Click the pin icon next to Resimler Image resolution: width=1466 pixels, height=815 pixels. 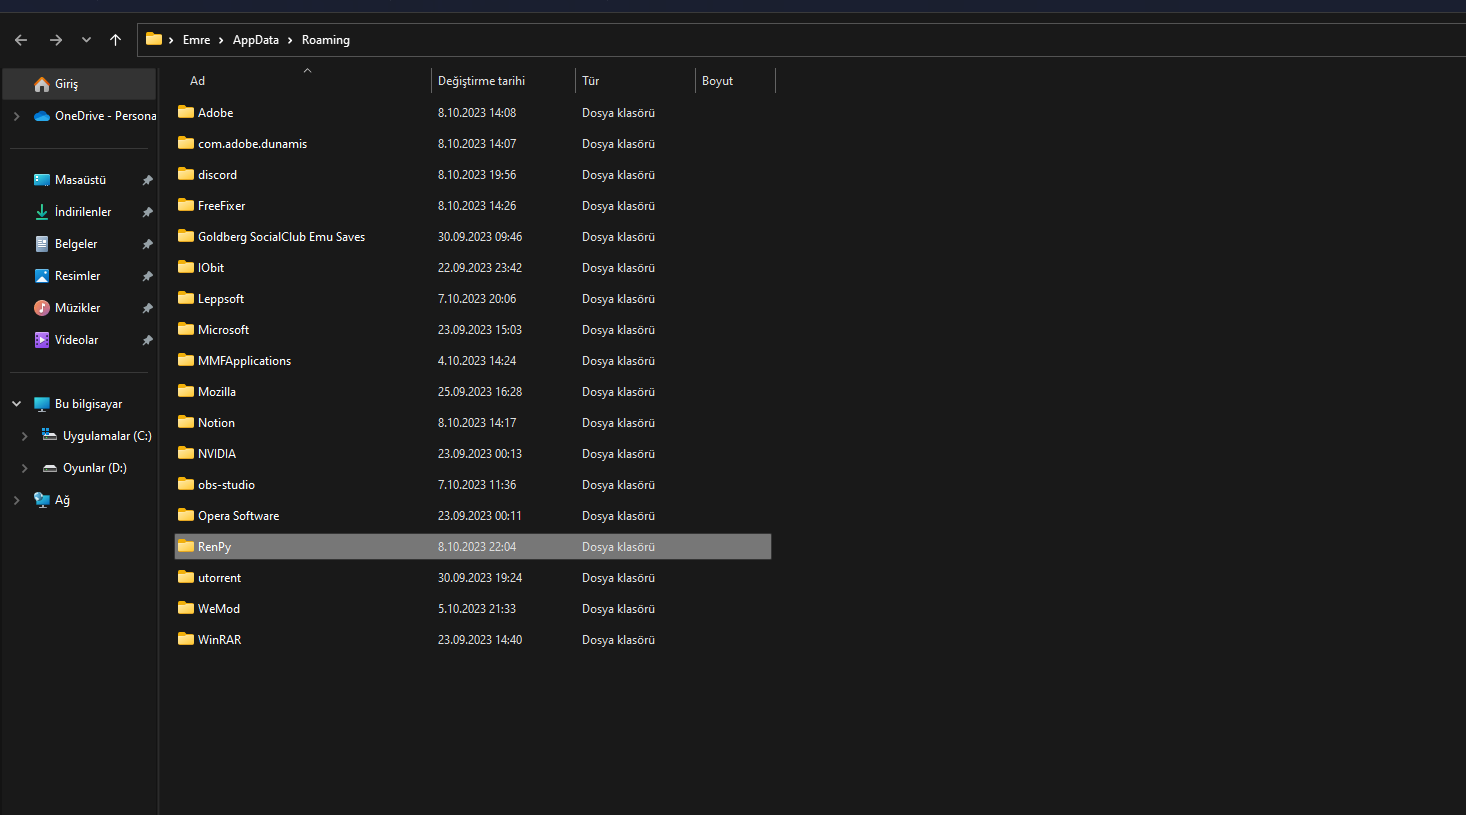[x=147, y=276]
